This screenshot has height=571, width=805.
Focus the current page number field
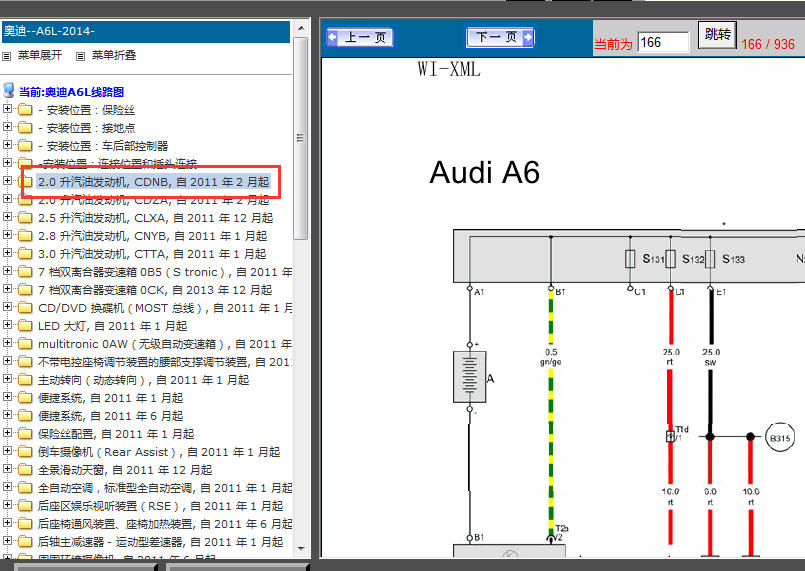pos(663,42)
